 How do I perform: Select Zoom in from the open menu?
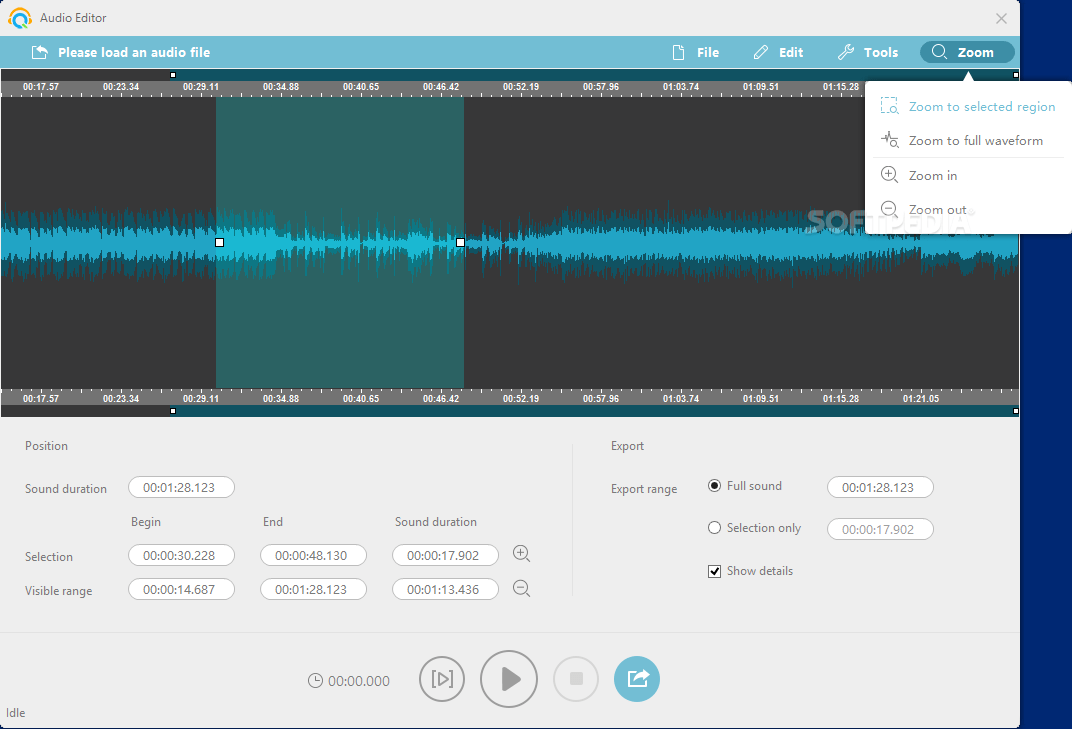930,174
